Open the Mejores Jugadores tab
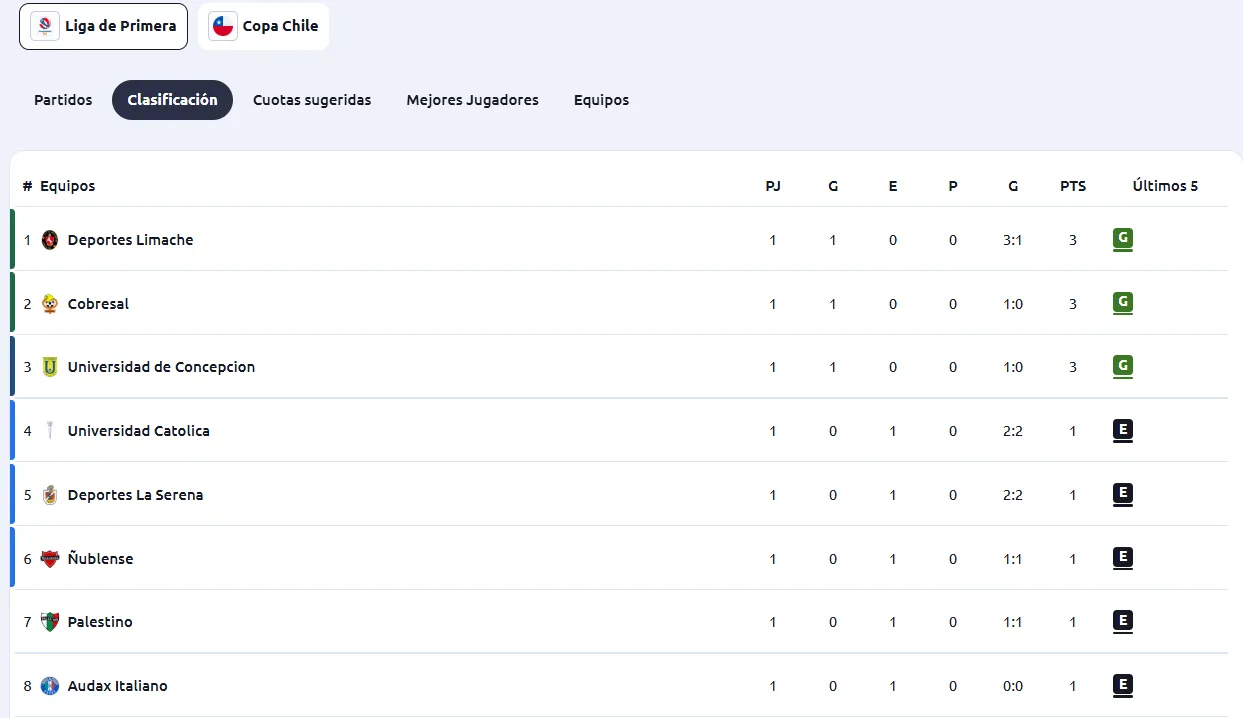The width and height of the screenshot is (1243, 718). coord(472,100)
